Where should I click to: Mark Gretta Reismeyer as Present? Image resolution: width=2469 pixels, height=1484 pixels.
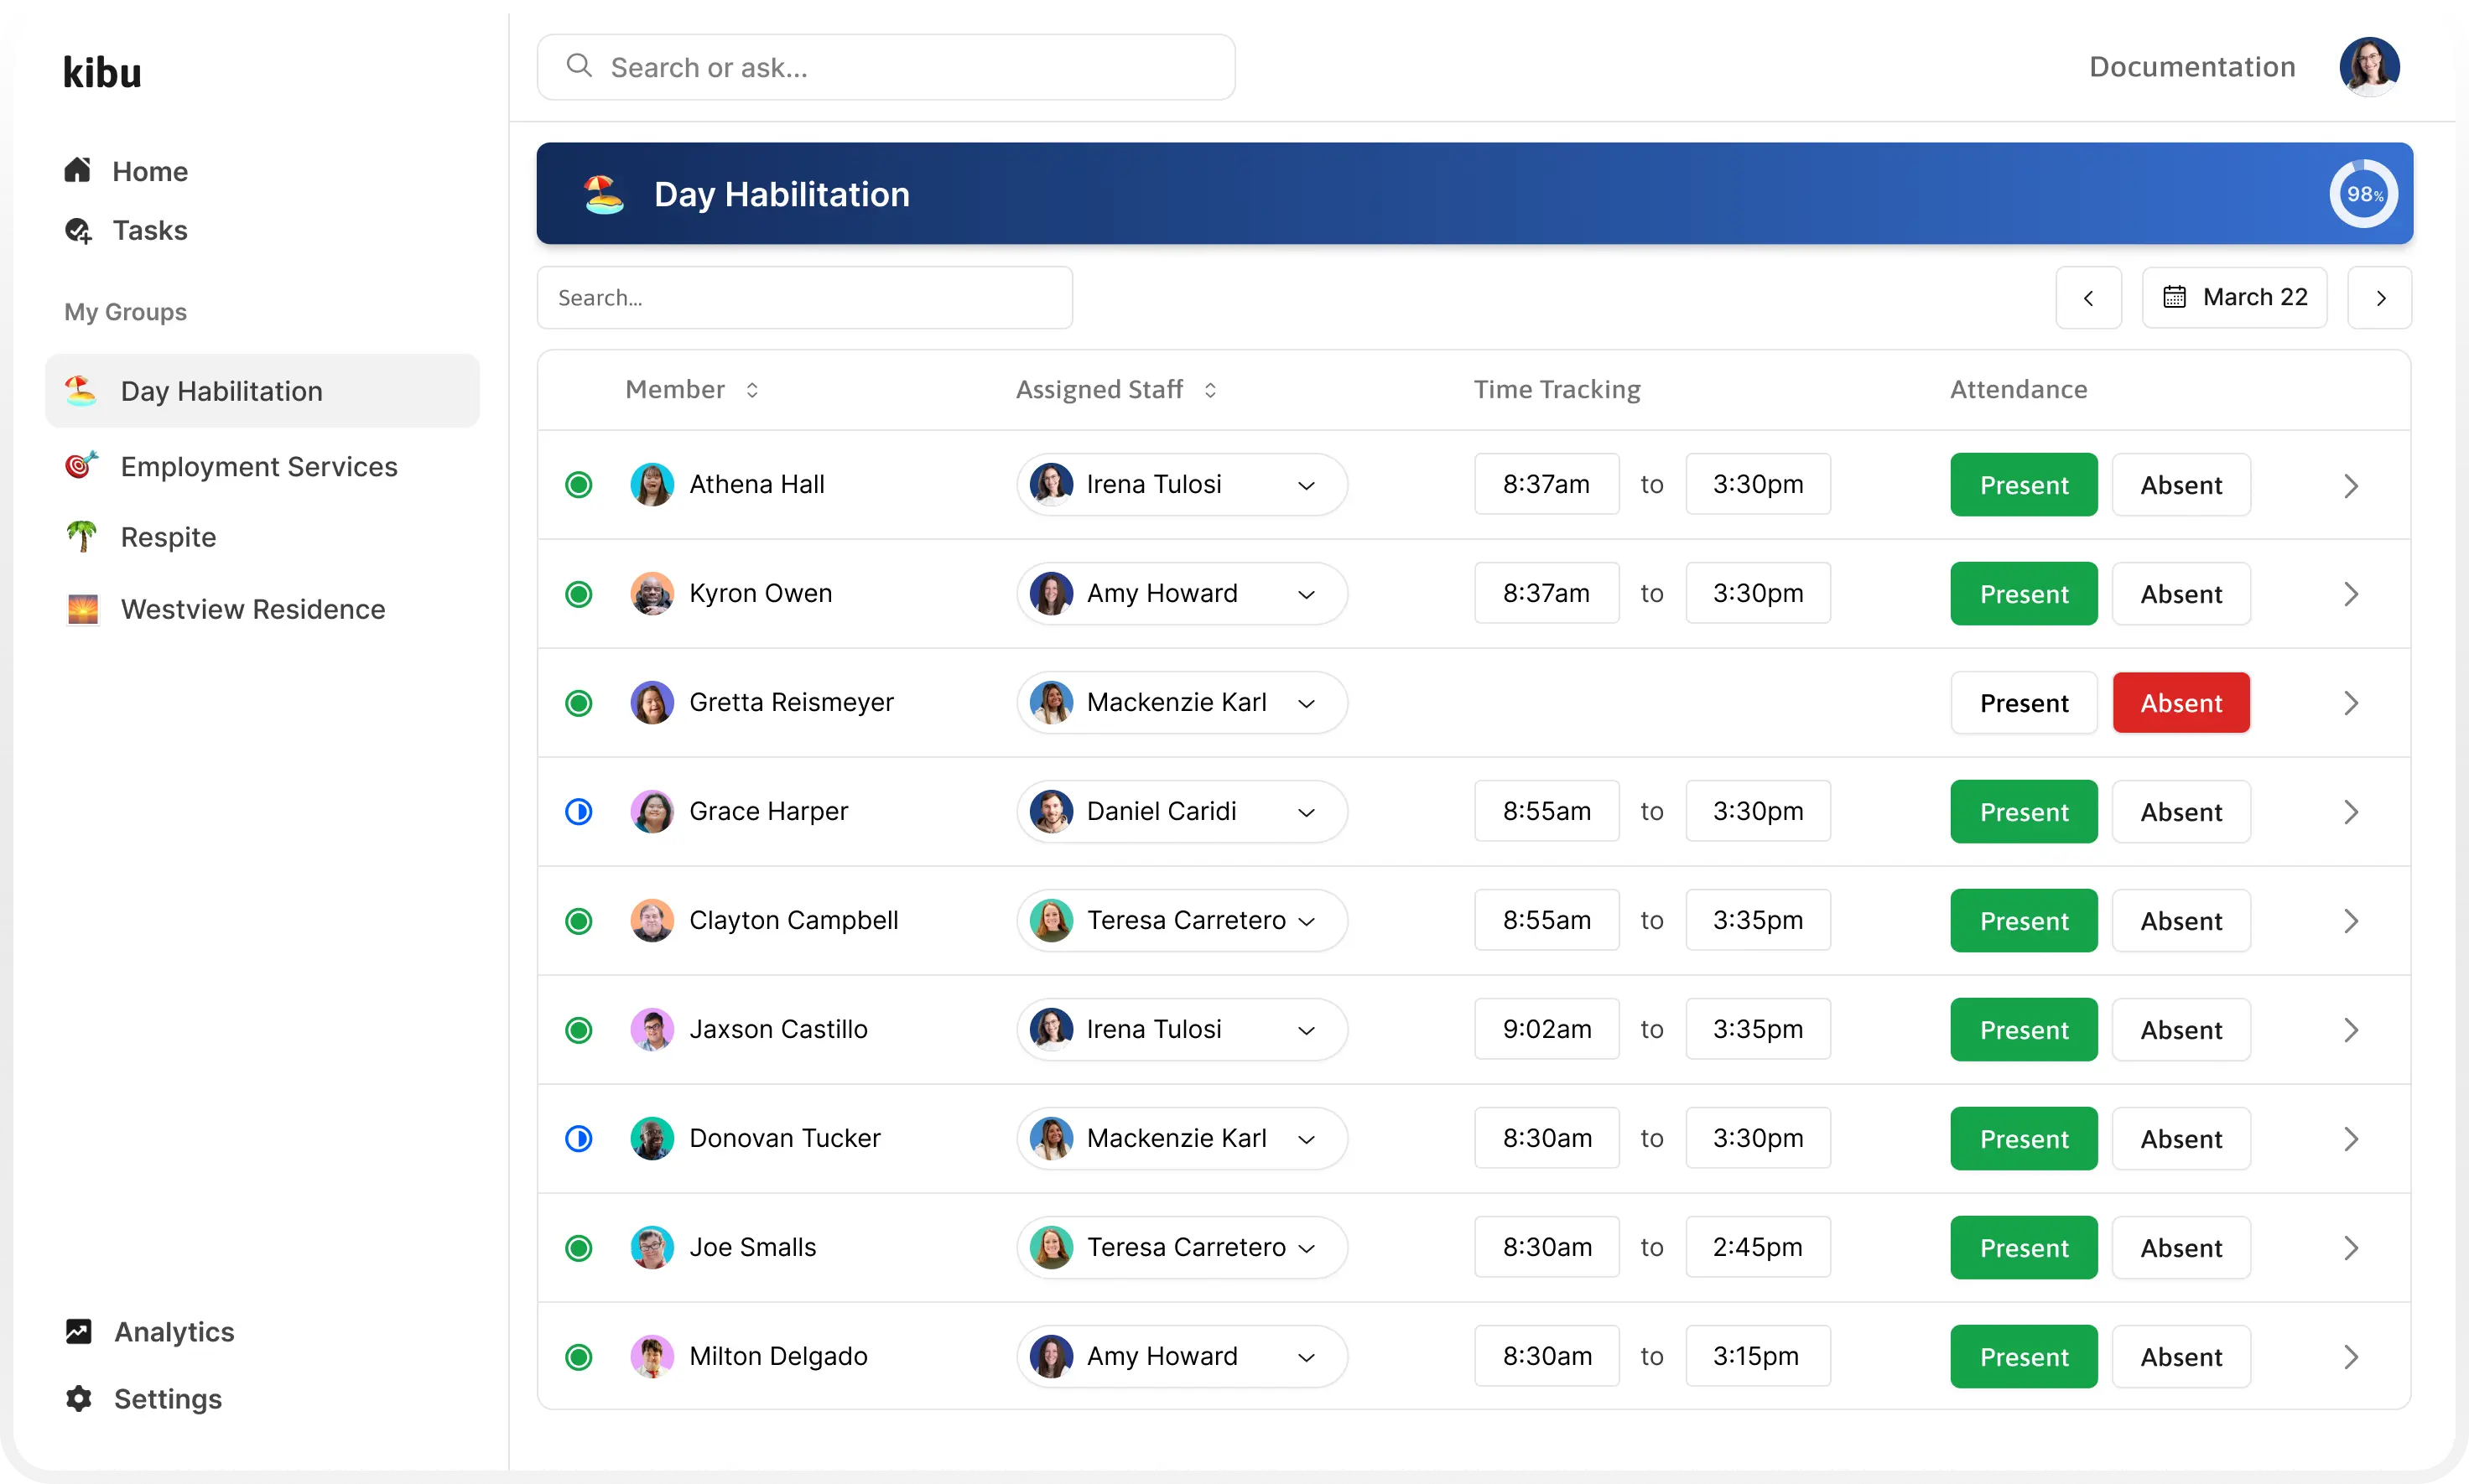tap(2023, 703)
